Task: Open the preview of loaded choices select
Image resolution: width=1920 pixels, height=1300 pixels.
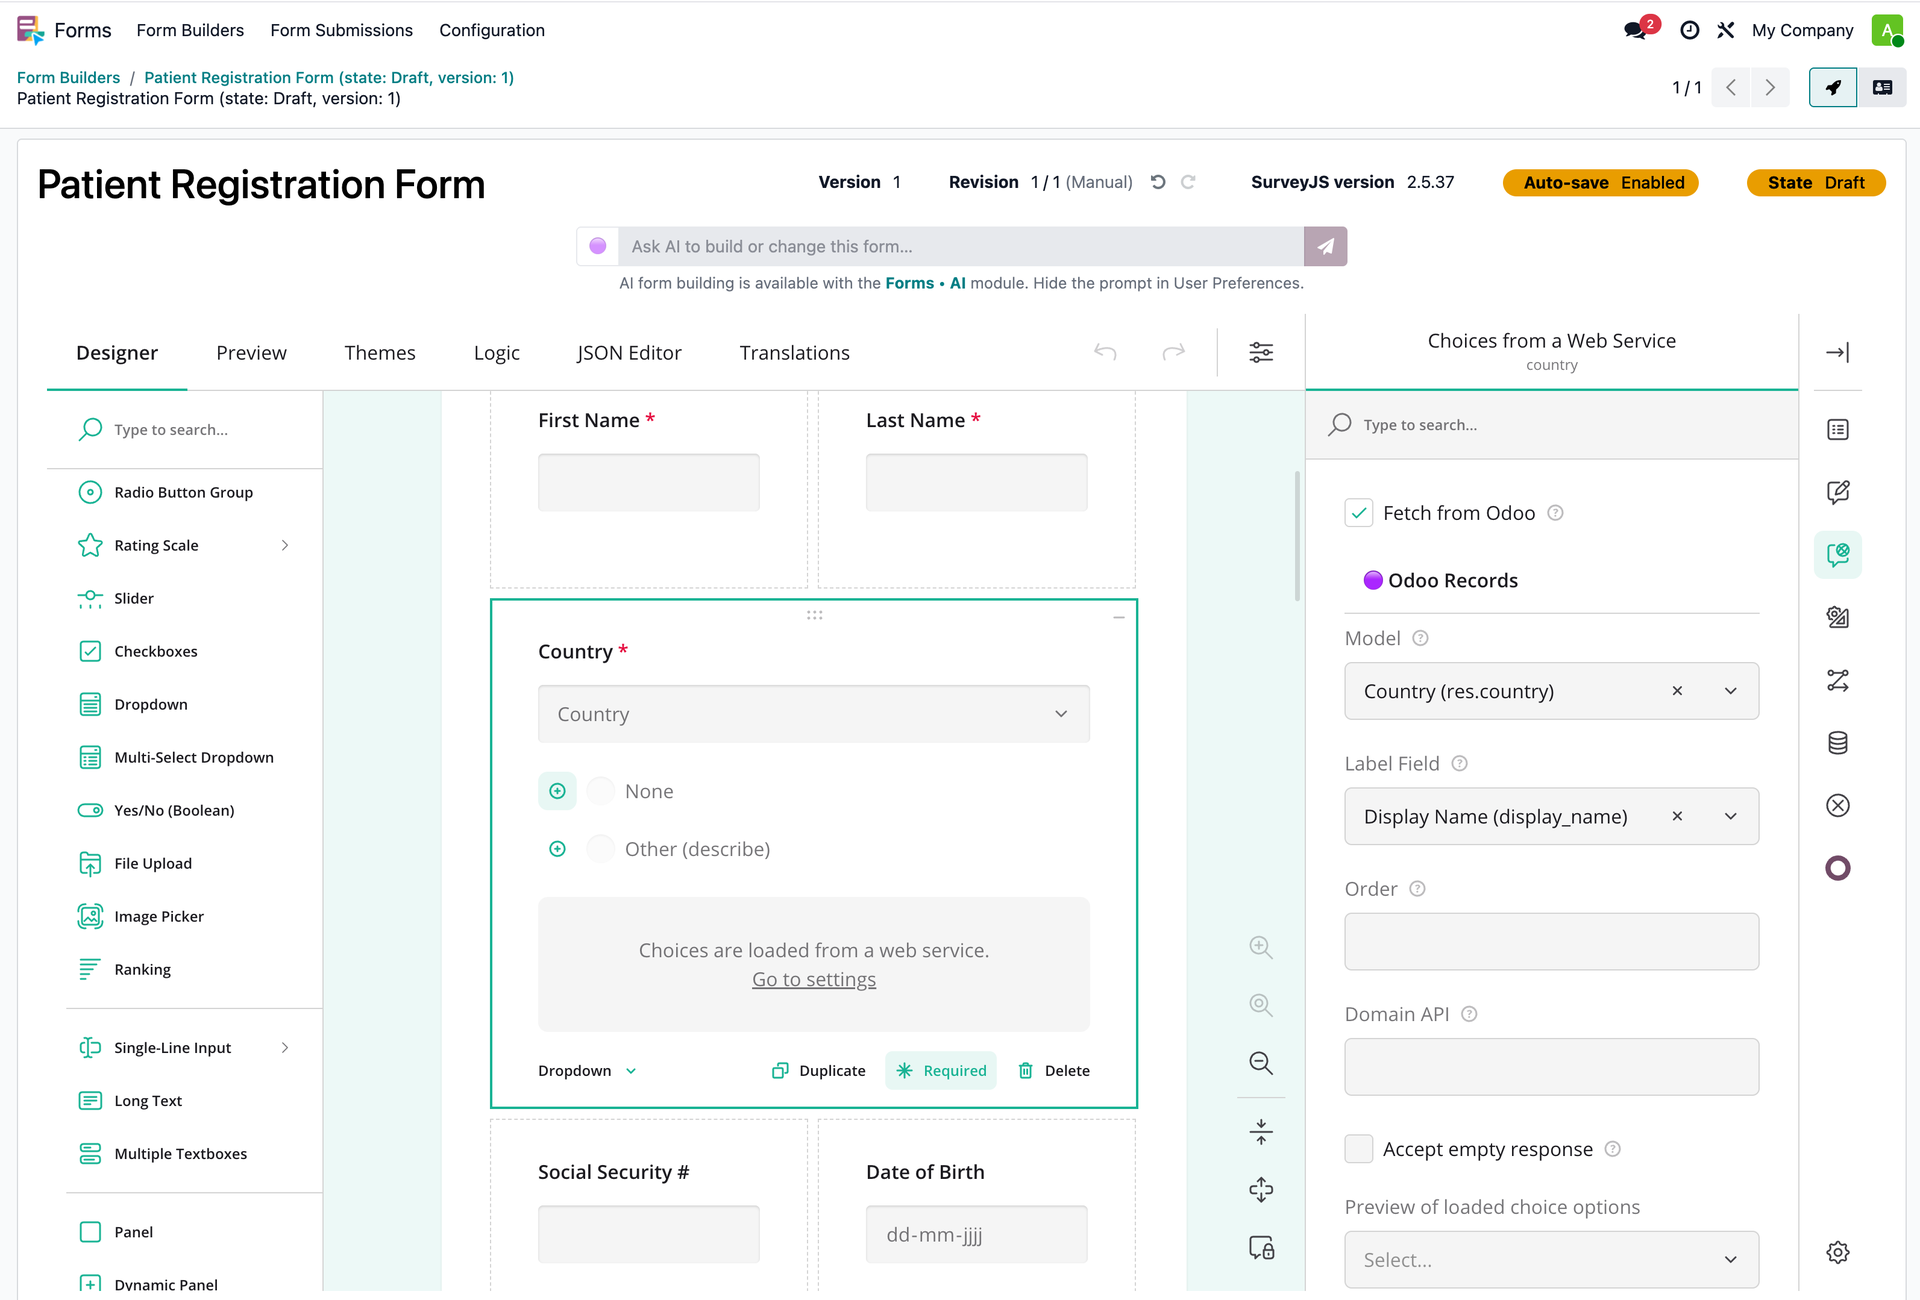Action: [1551, 1260]
